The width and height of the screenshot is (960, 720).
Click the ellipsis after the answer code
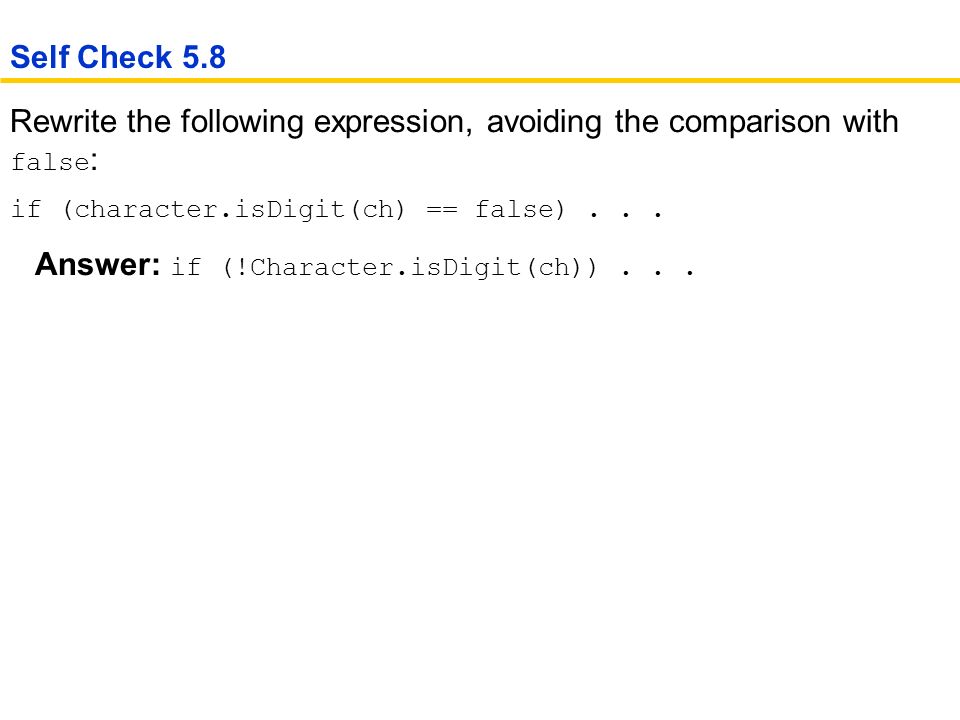(x=658, y=272)
